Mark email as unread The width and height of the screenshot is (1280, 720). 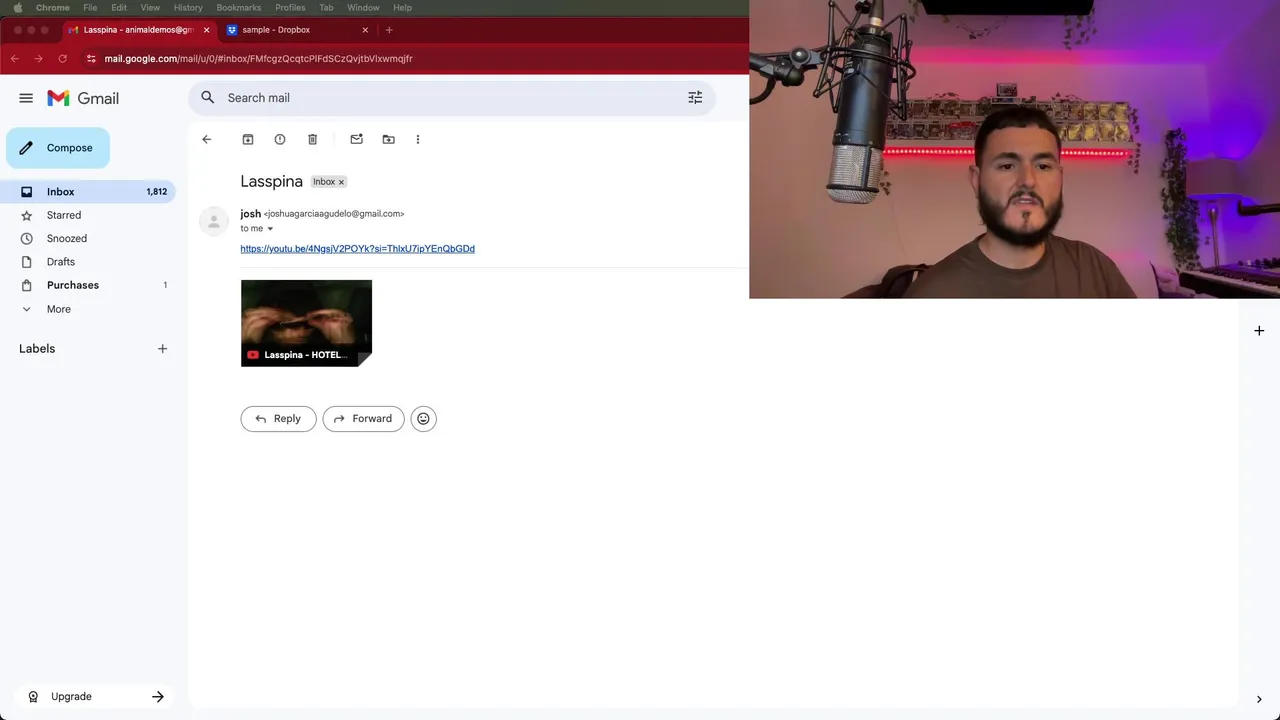[x=356, y=139]
